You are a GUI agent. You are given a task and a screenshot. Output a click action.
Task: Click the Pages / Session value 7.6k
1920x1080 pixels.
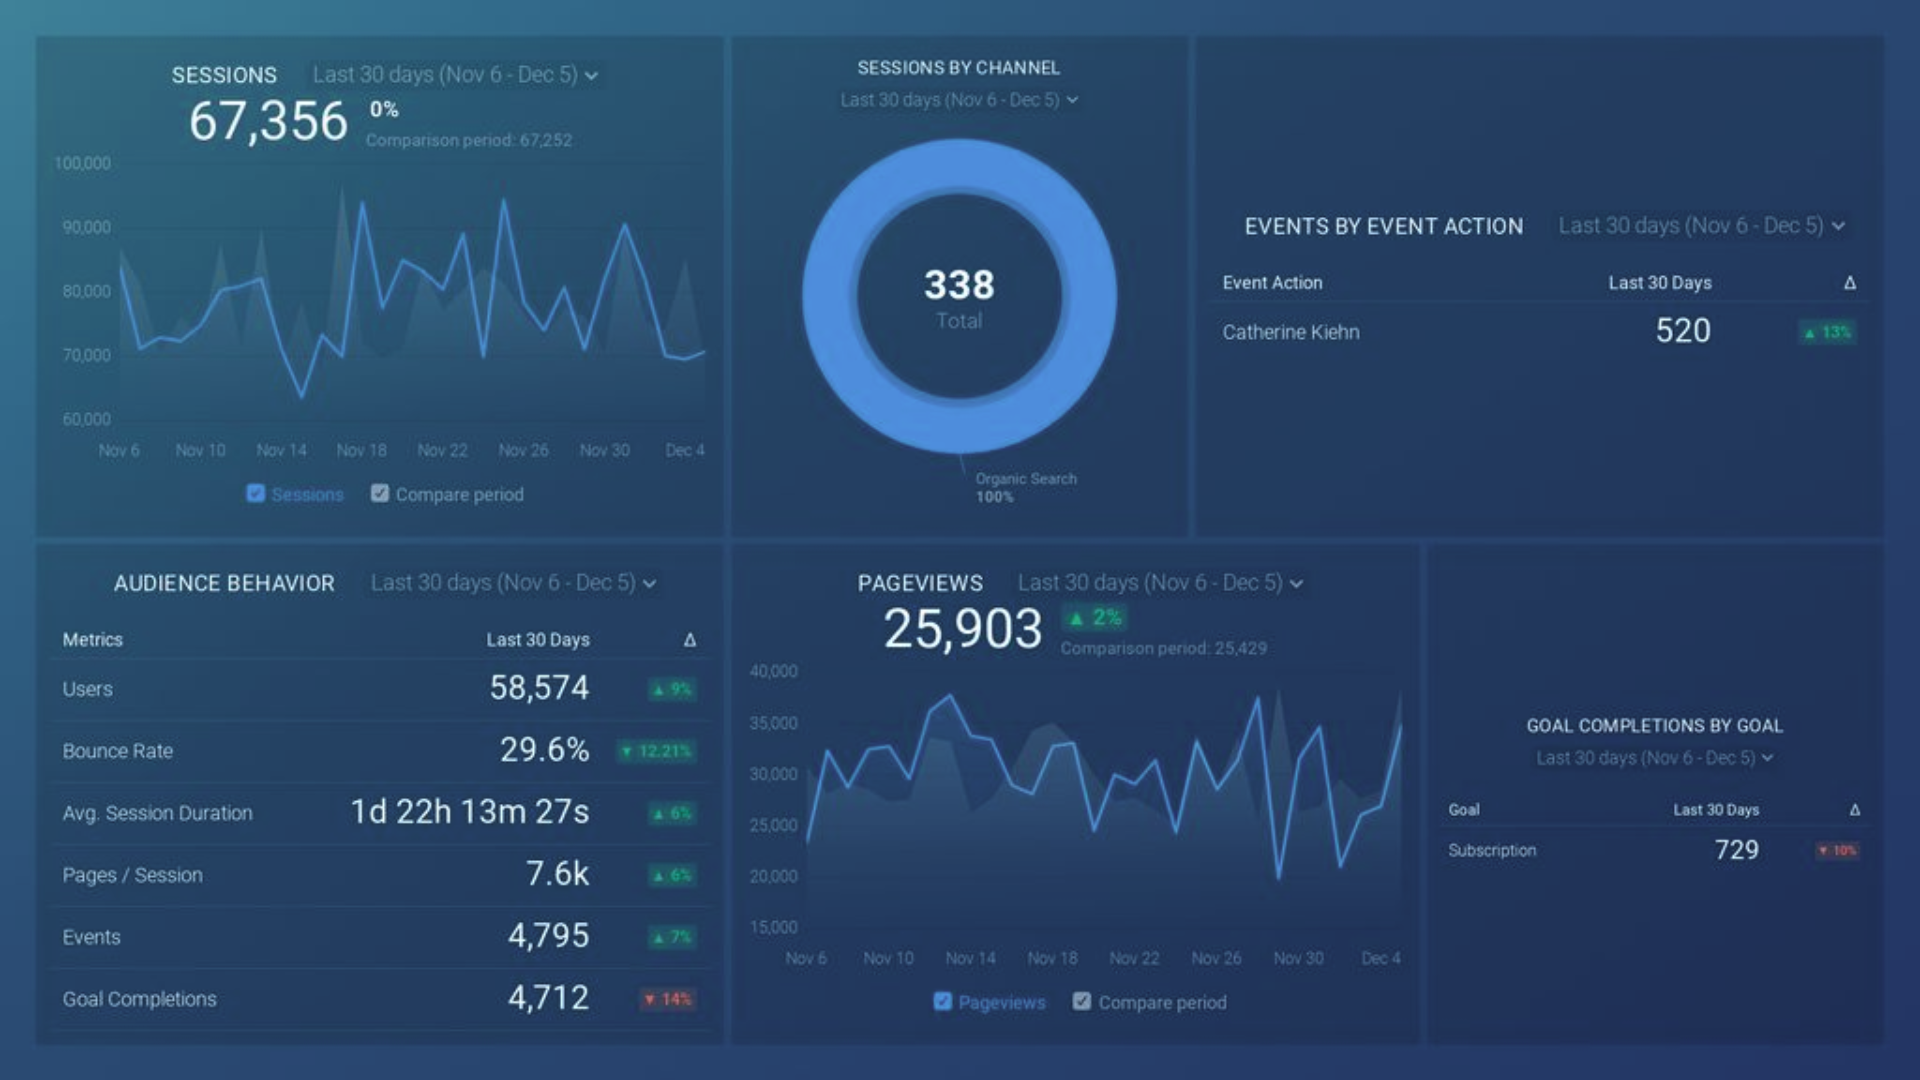click(x=558, y=874)
